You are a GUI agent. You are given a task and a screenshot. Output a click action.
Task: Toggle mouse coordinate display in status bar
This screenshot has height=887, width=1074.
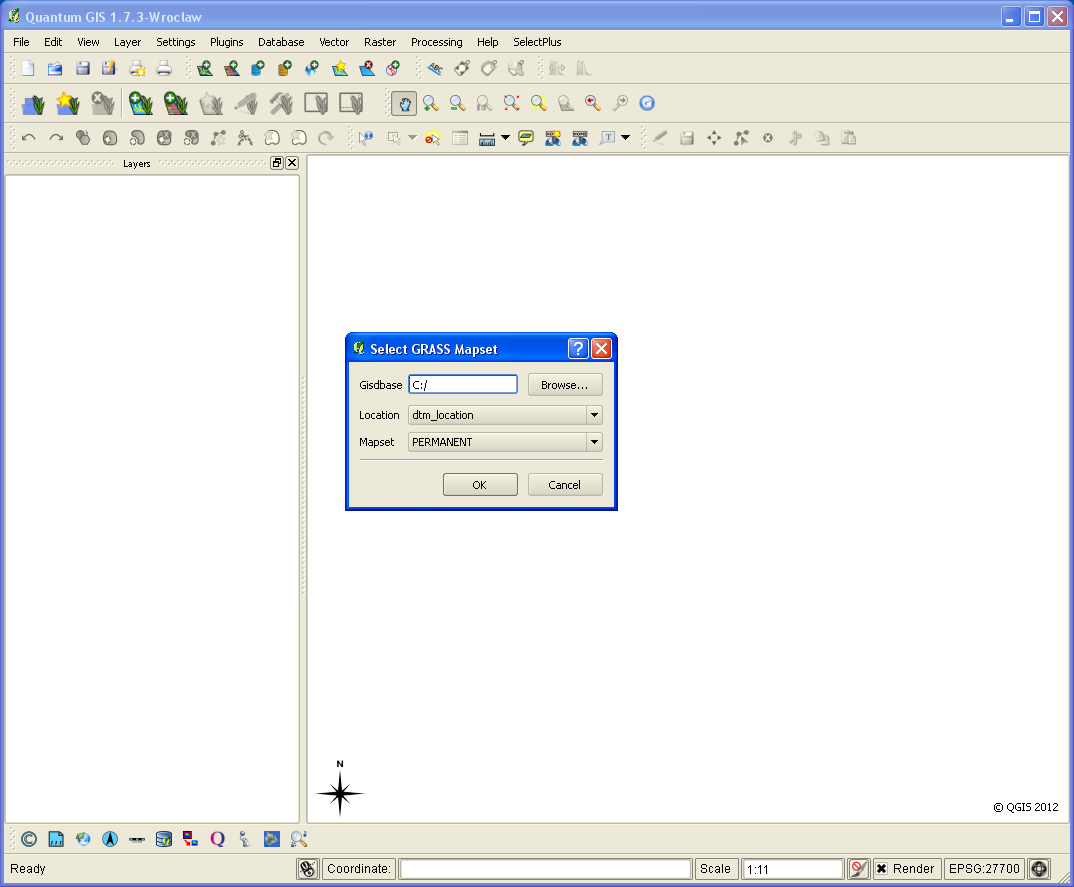pos(308,868)
